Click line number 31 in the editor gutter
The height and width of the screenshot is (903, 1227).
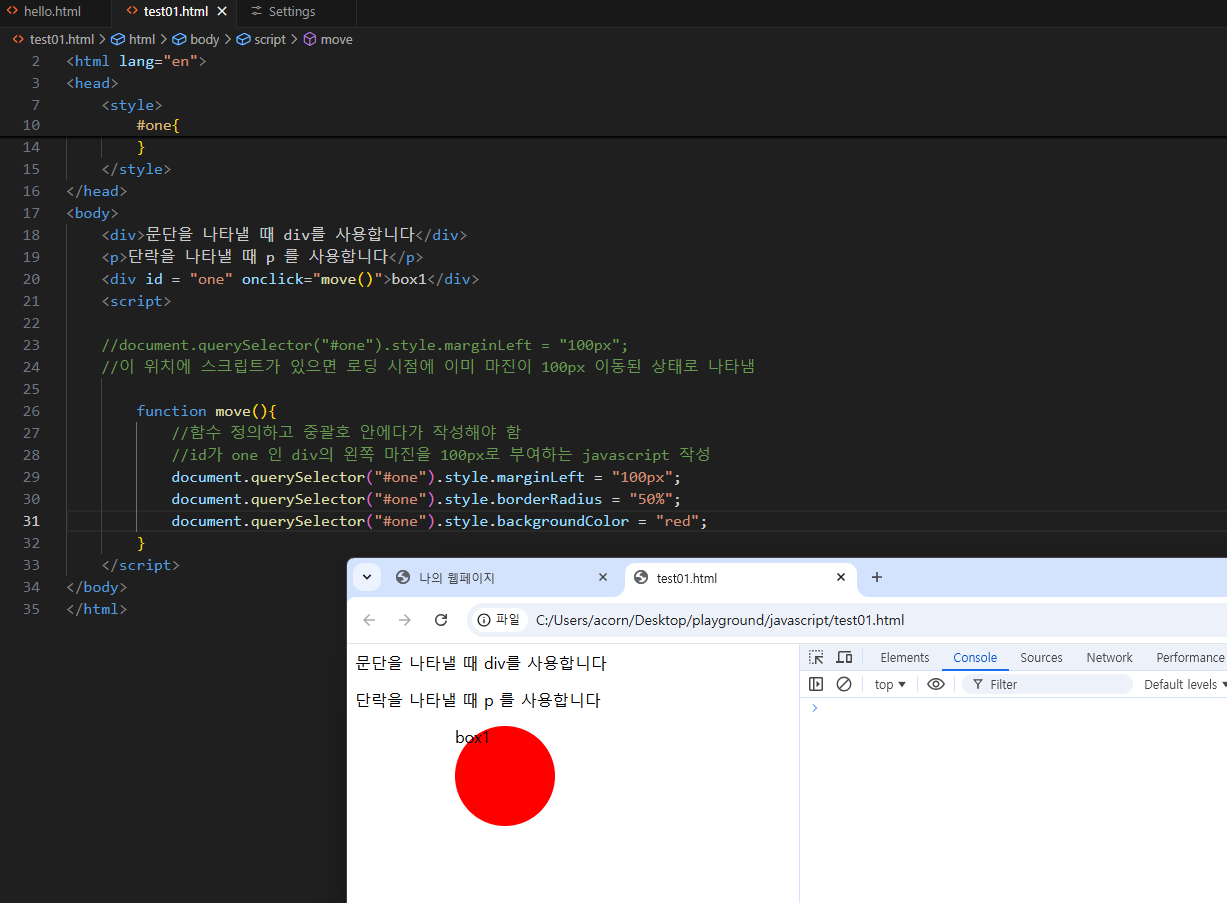[x=31, y=521]
